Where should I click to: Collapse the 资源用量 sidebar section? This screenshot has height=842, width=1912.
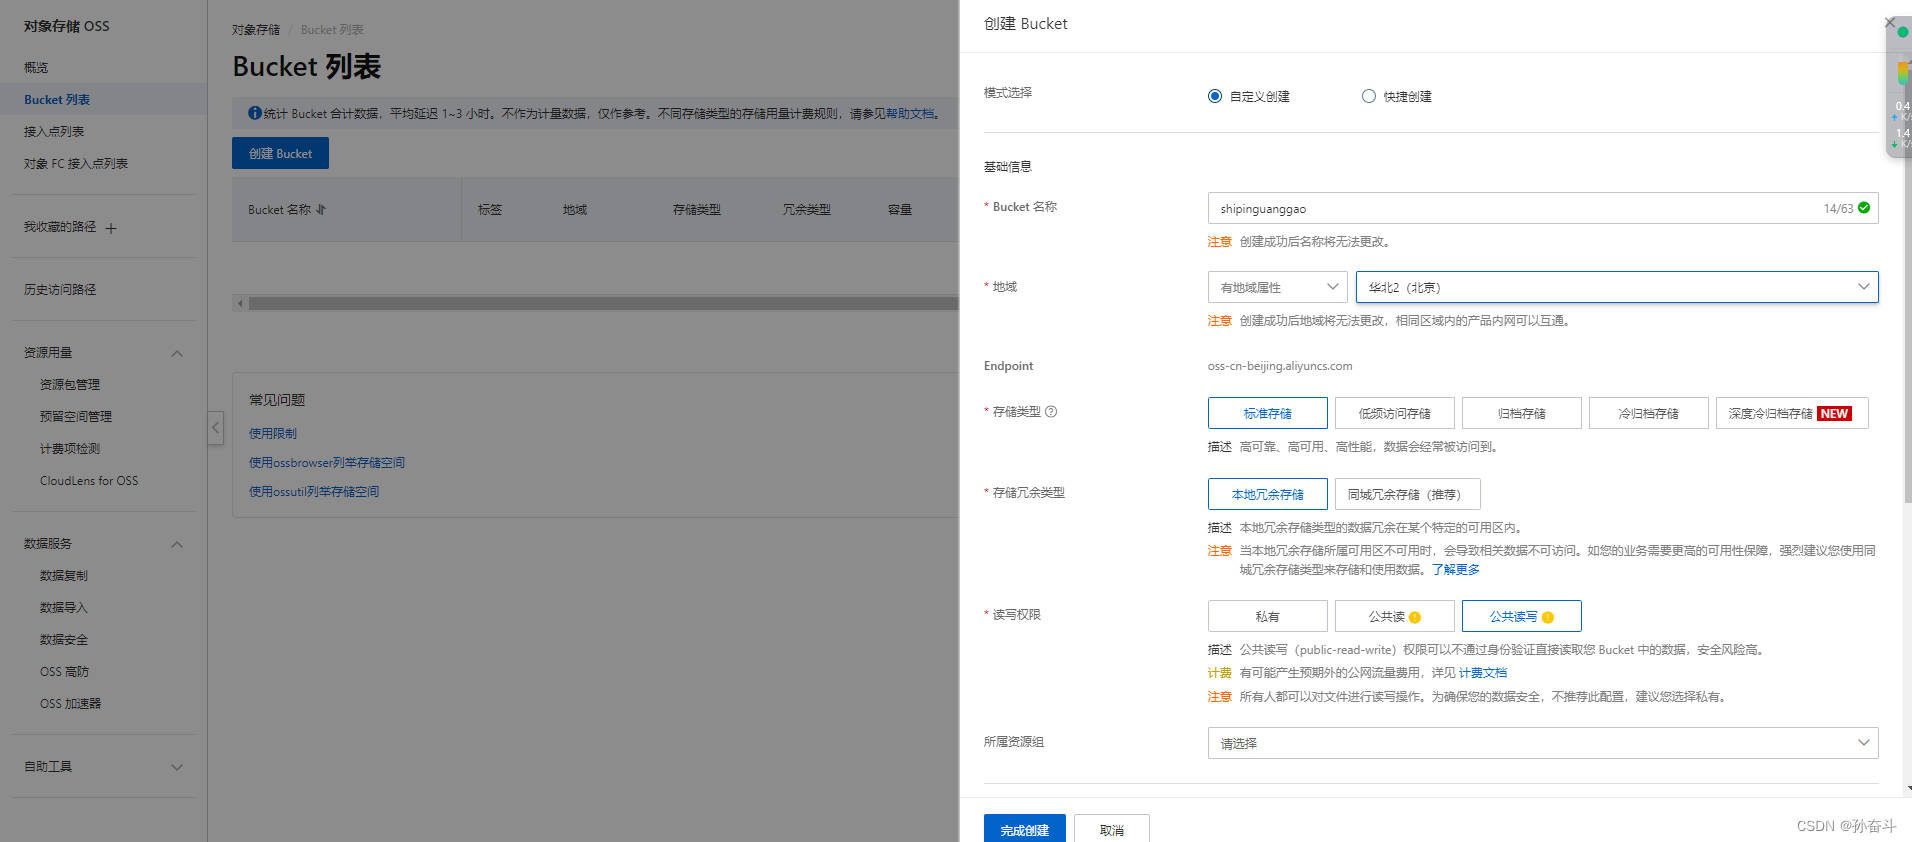(x=177, y=353)
